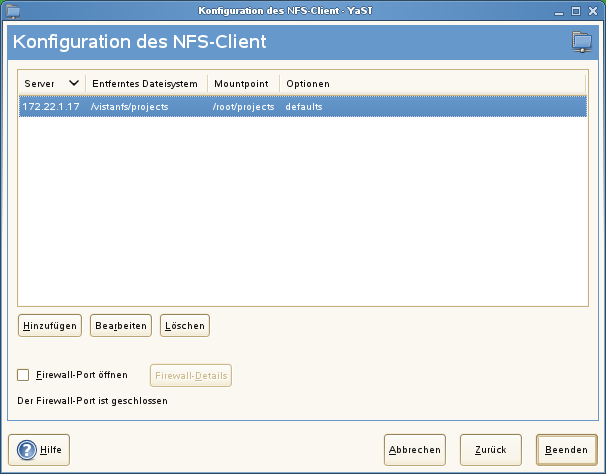
Task: Click the Hinzufügen button
Action: (x=50, y=326)
